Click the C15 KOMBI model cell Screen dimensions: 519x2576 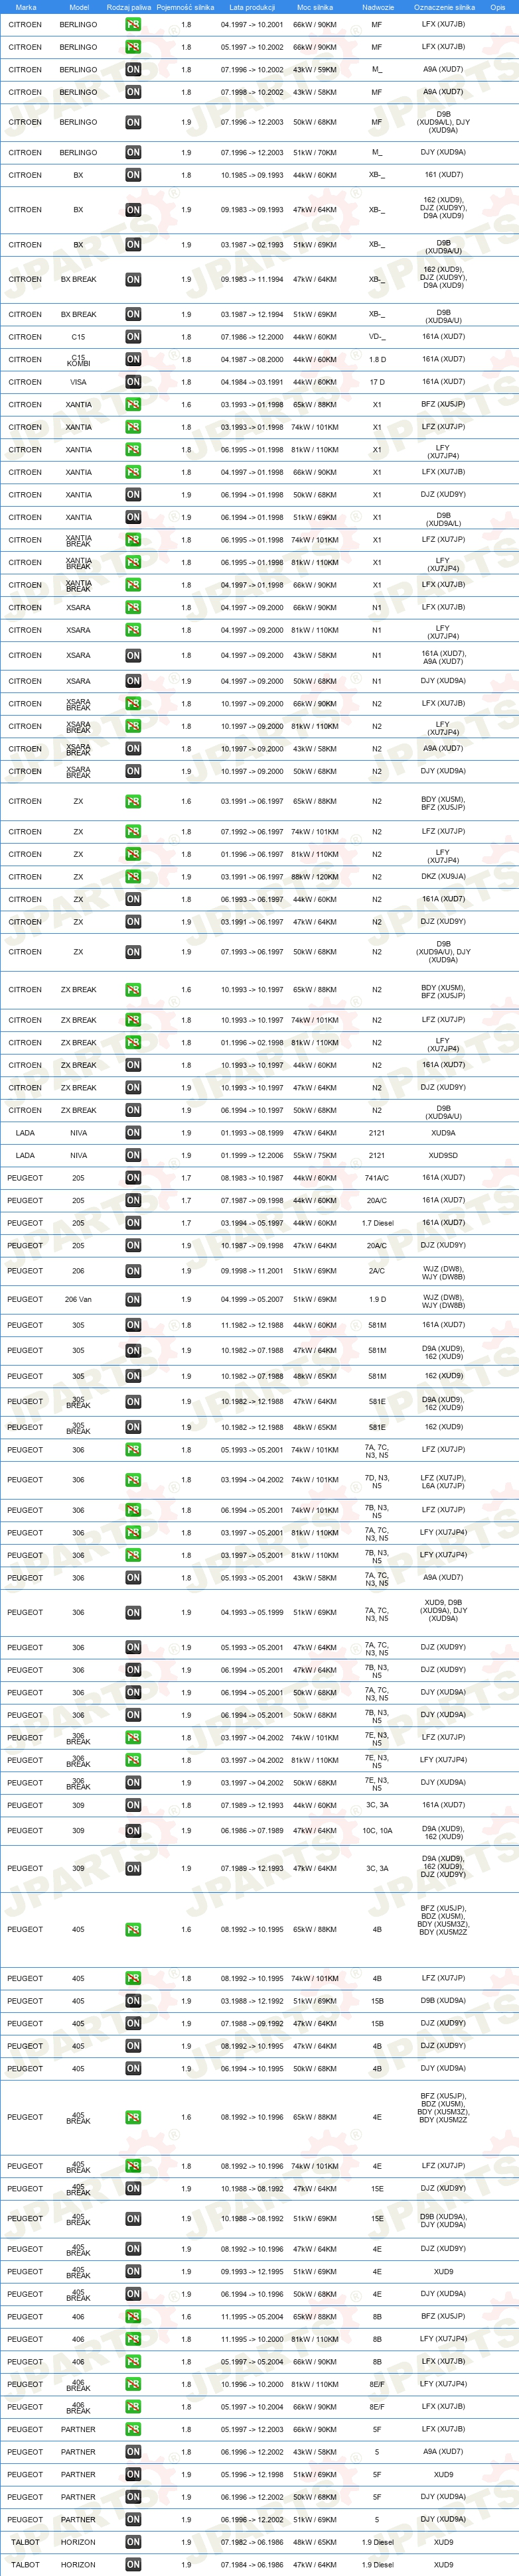click(78, 360)
